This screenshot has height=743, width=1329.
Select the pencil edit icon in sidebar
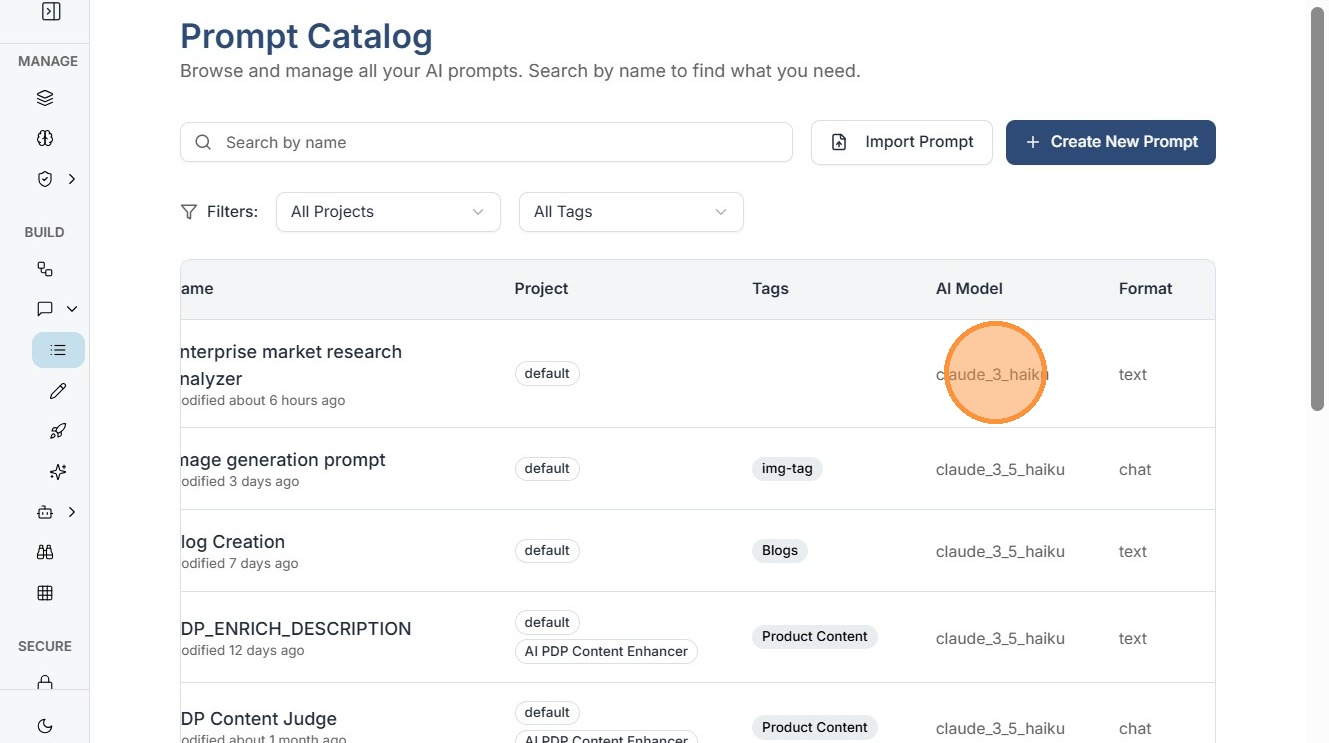tap(58, 391)
